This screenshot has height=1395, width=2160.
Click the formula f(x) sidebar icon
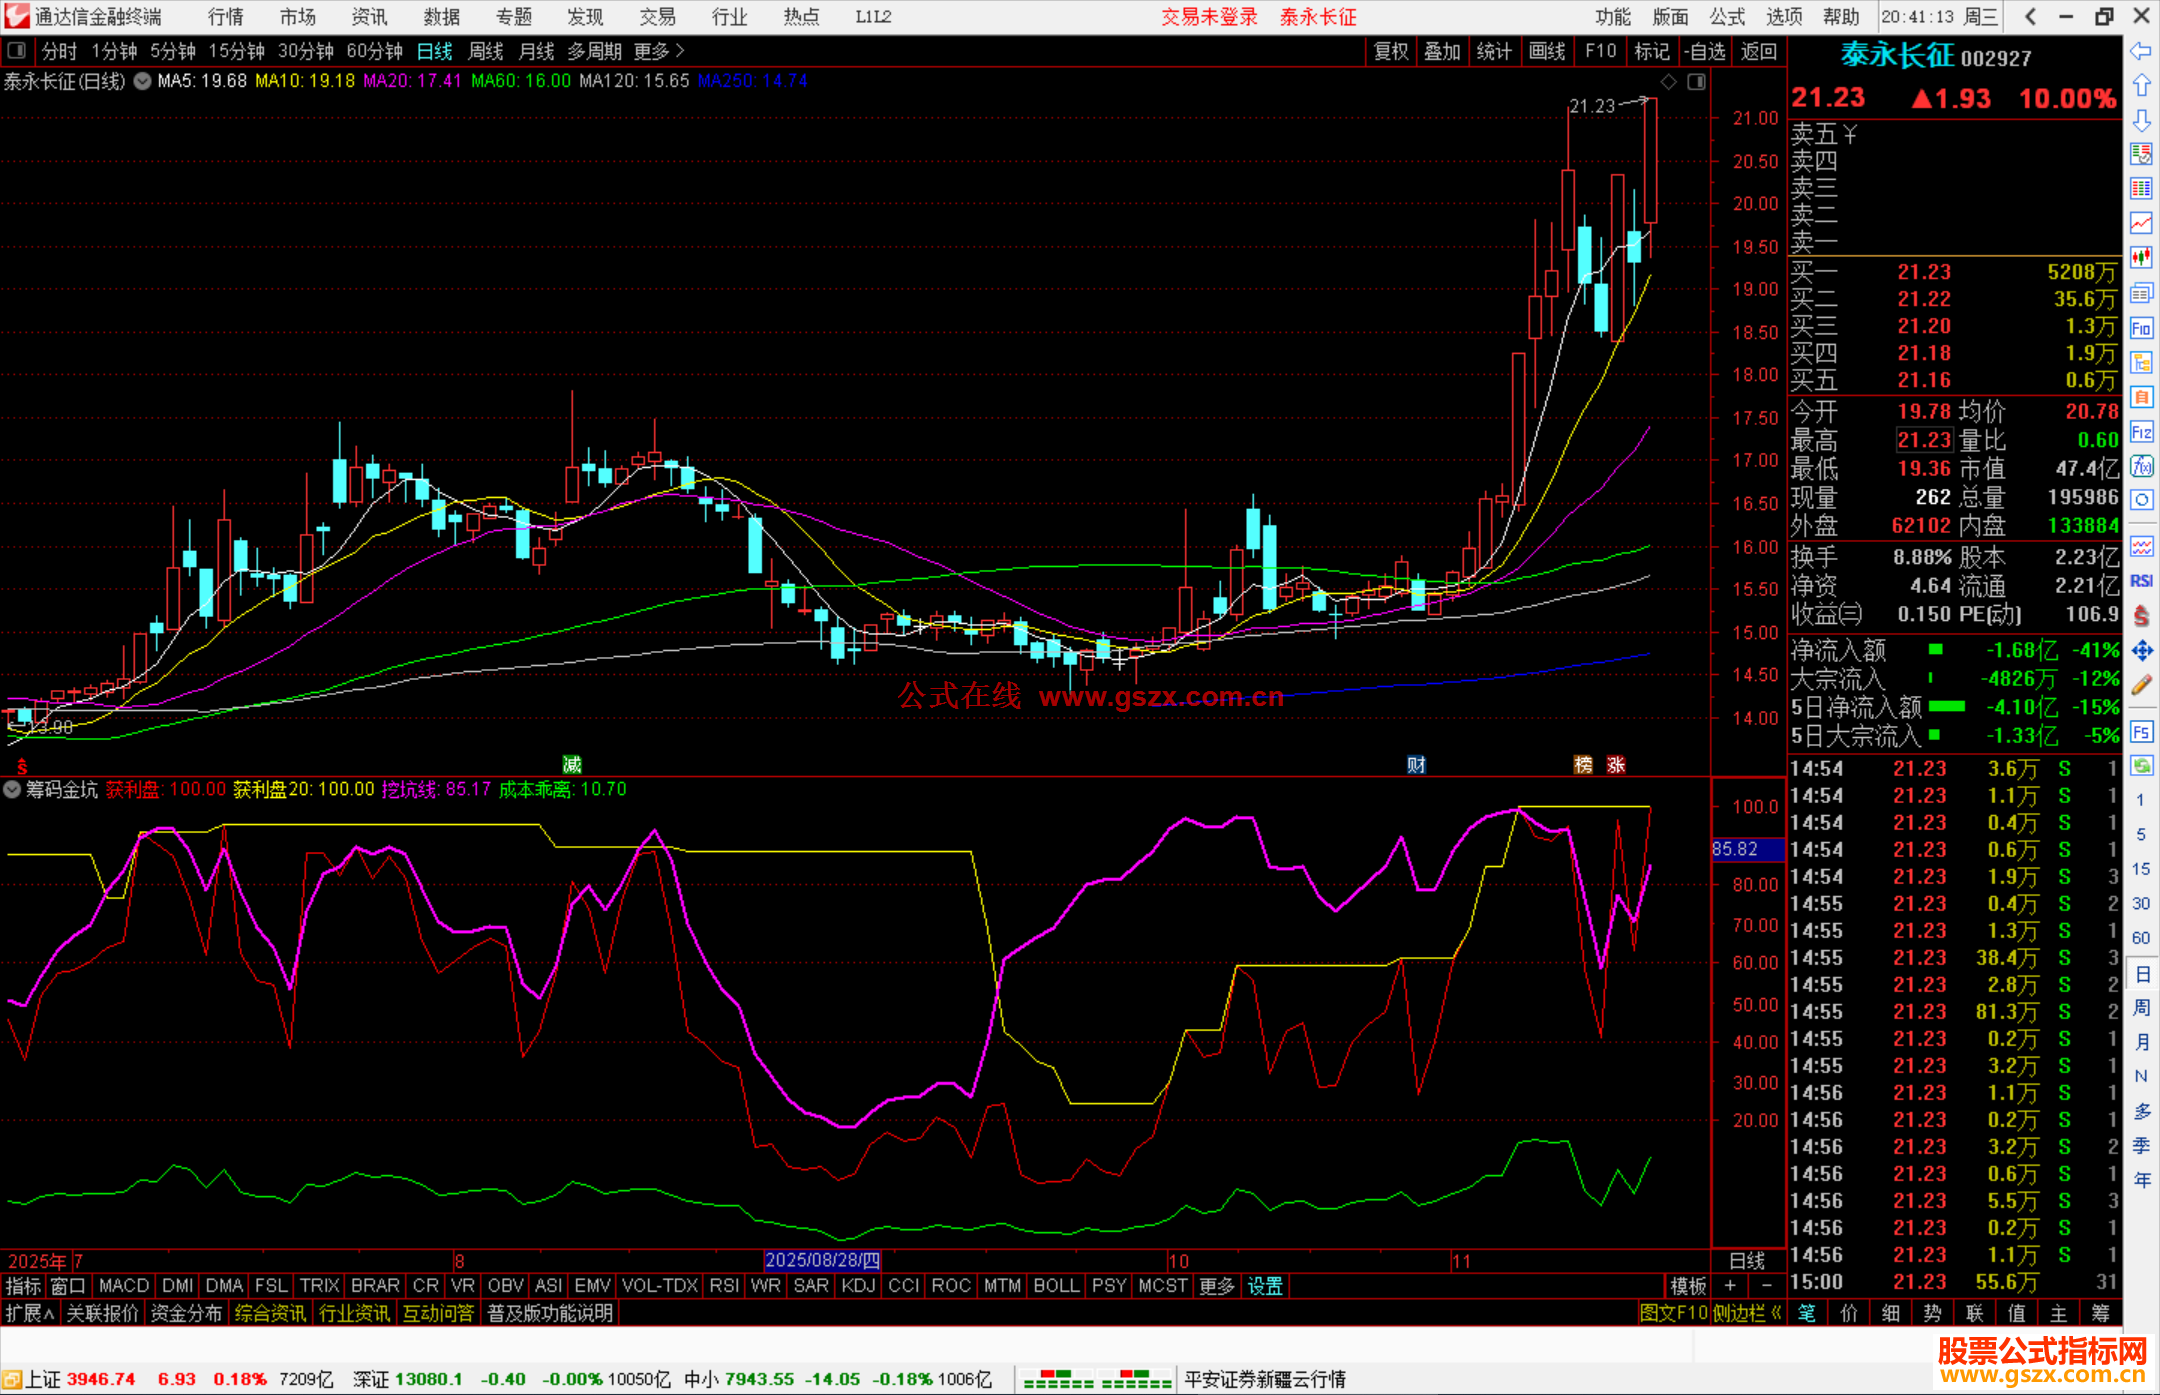tap(2141, 467)
